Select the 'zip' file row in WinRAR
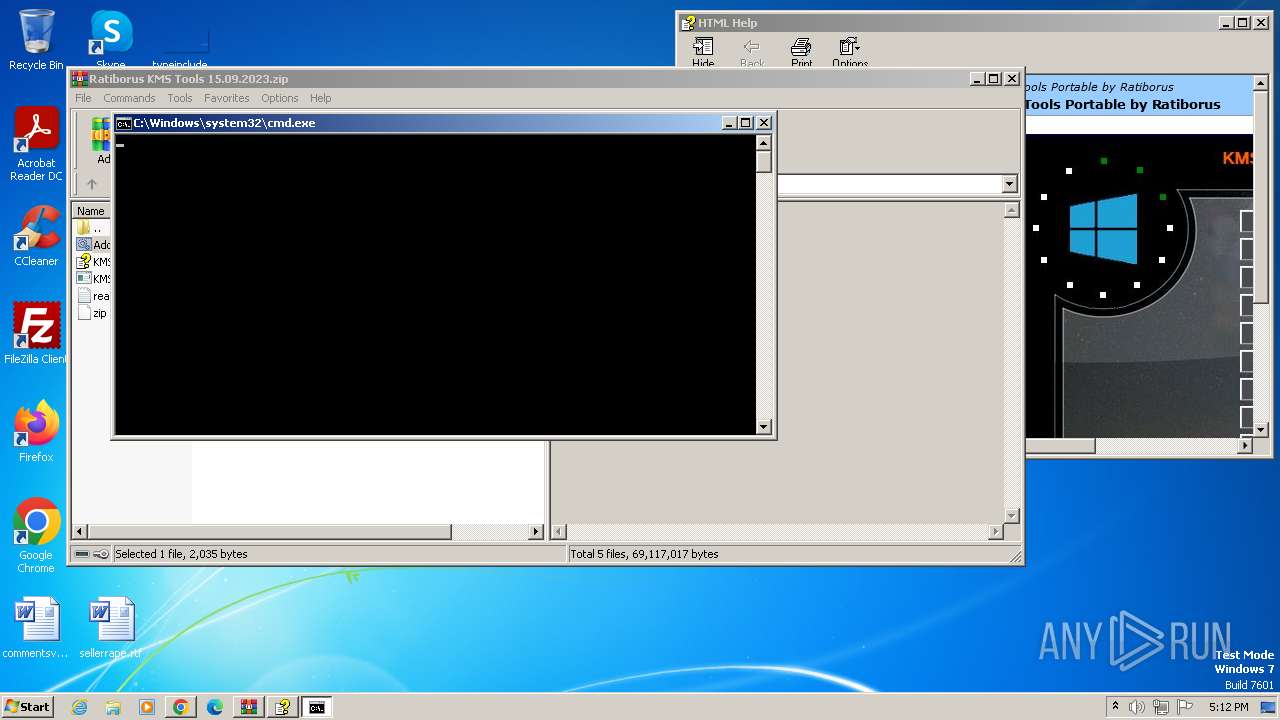This screenshot has height=720, width=1280. 92,313
